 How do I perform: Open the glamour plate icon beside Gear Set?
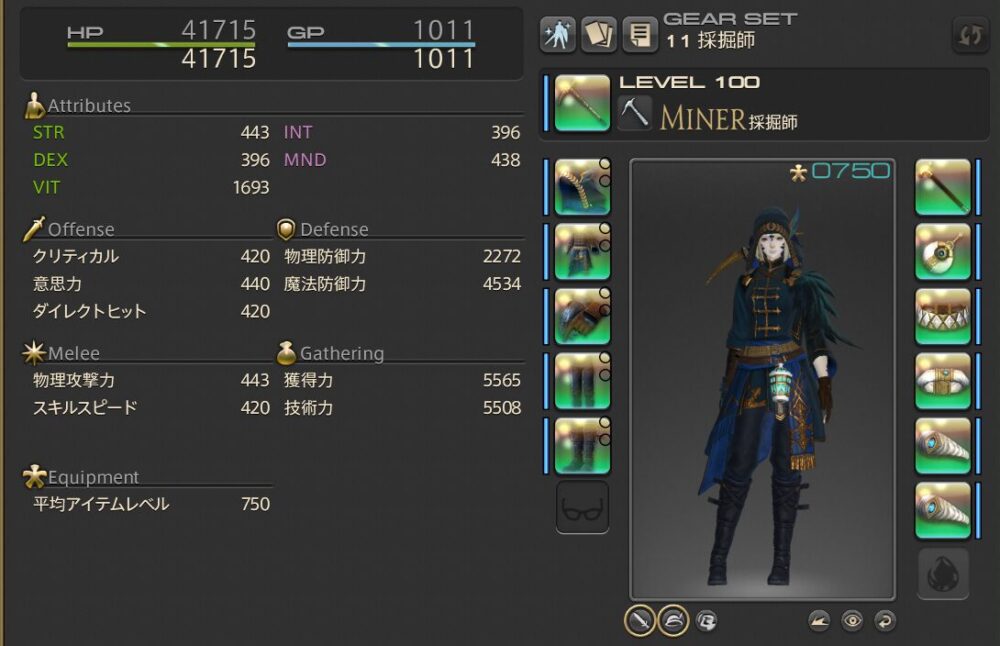coord(599,34)
